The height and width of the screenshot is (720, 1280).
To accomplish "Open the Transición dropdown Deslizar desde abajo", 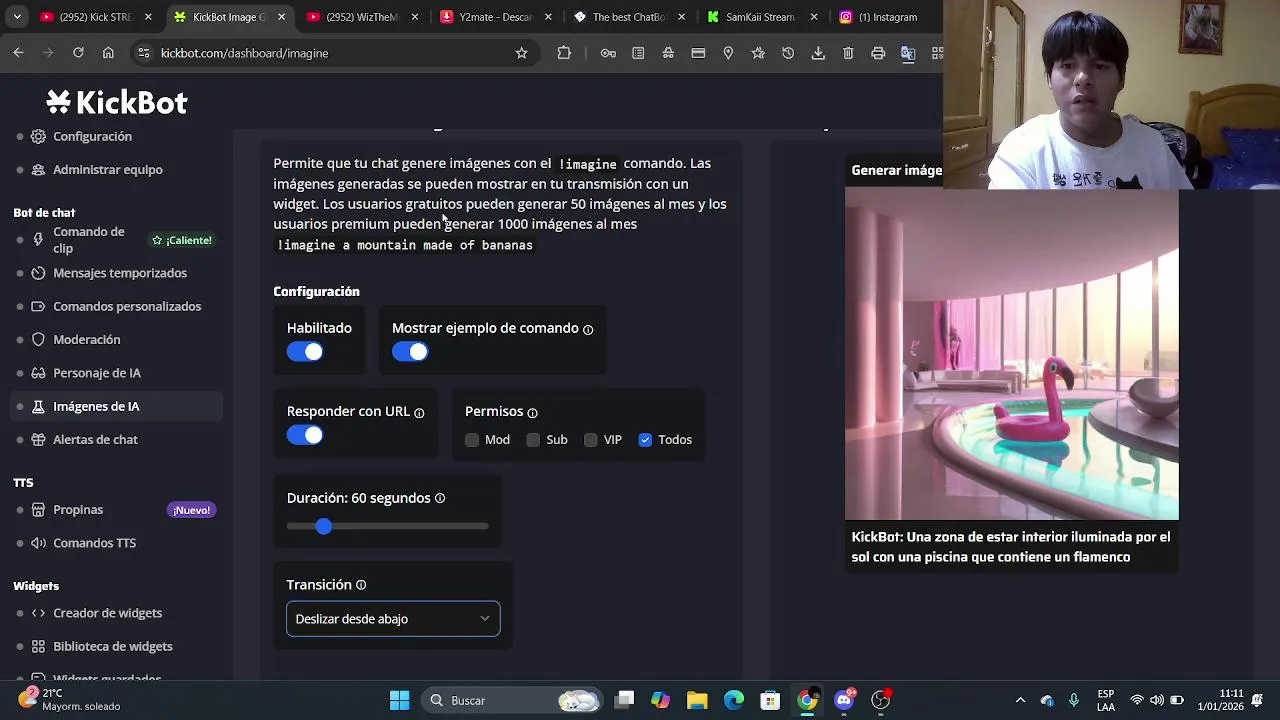I will [x=393, y=619].
